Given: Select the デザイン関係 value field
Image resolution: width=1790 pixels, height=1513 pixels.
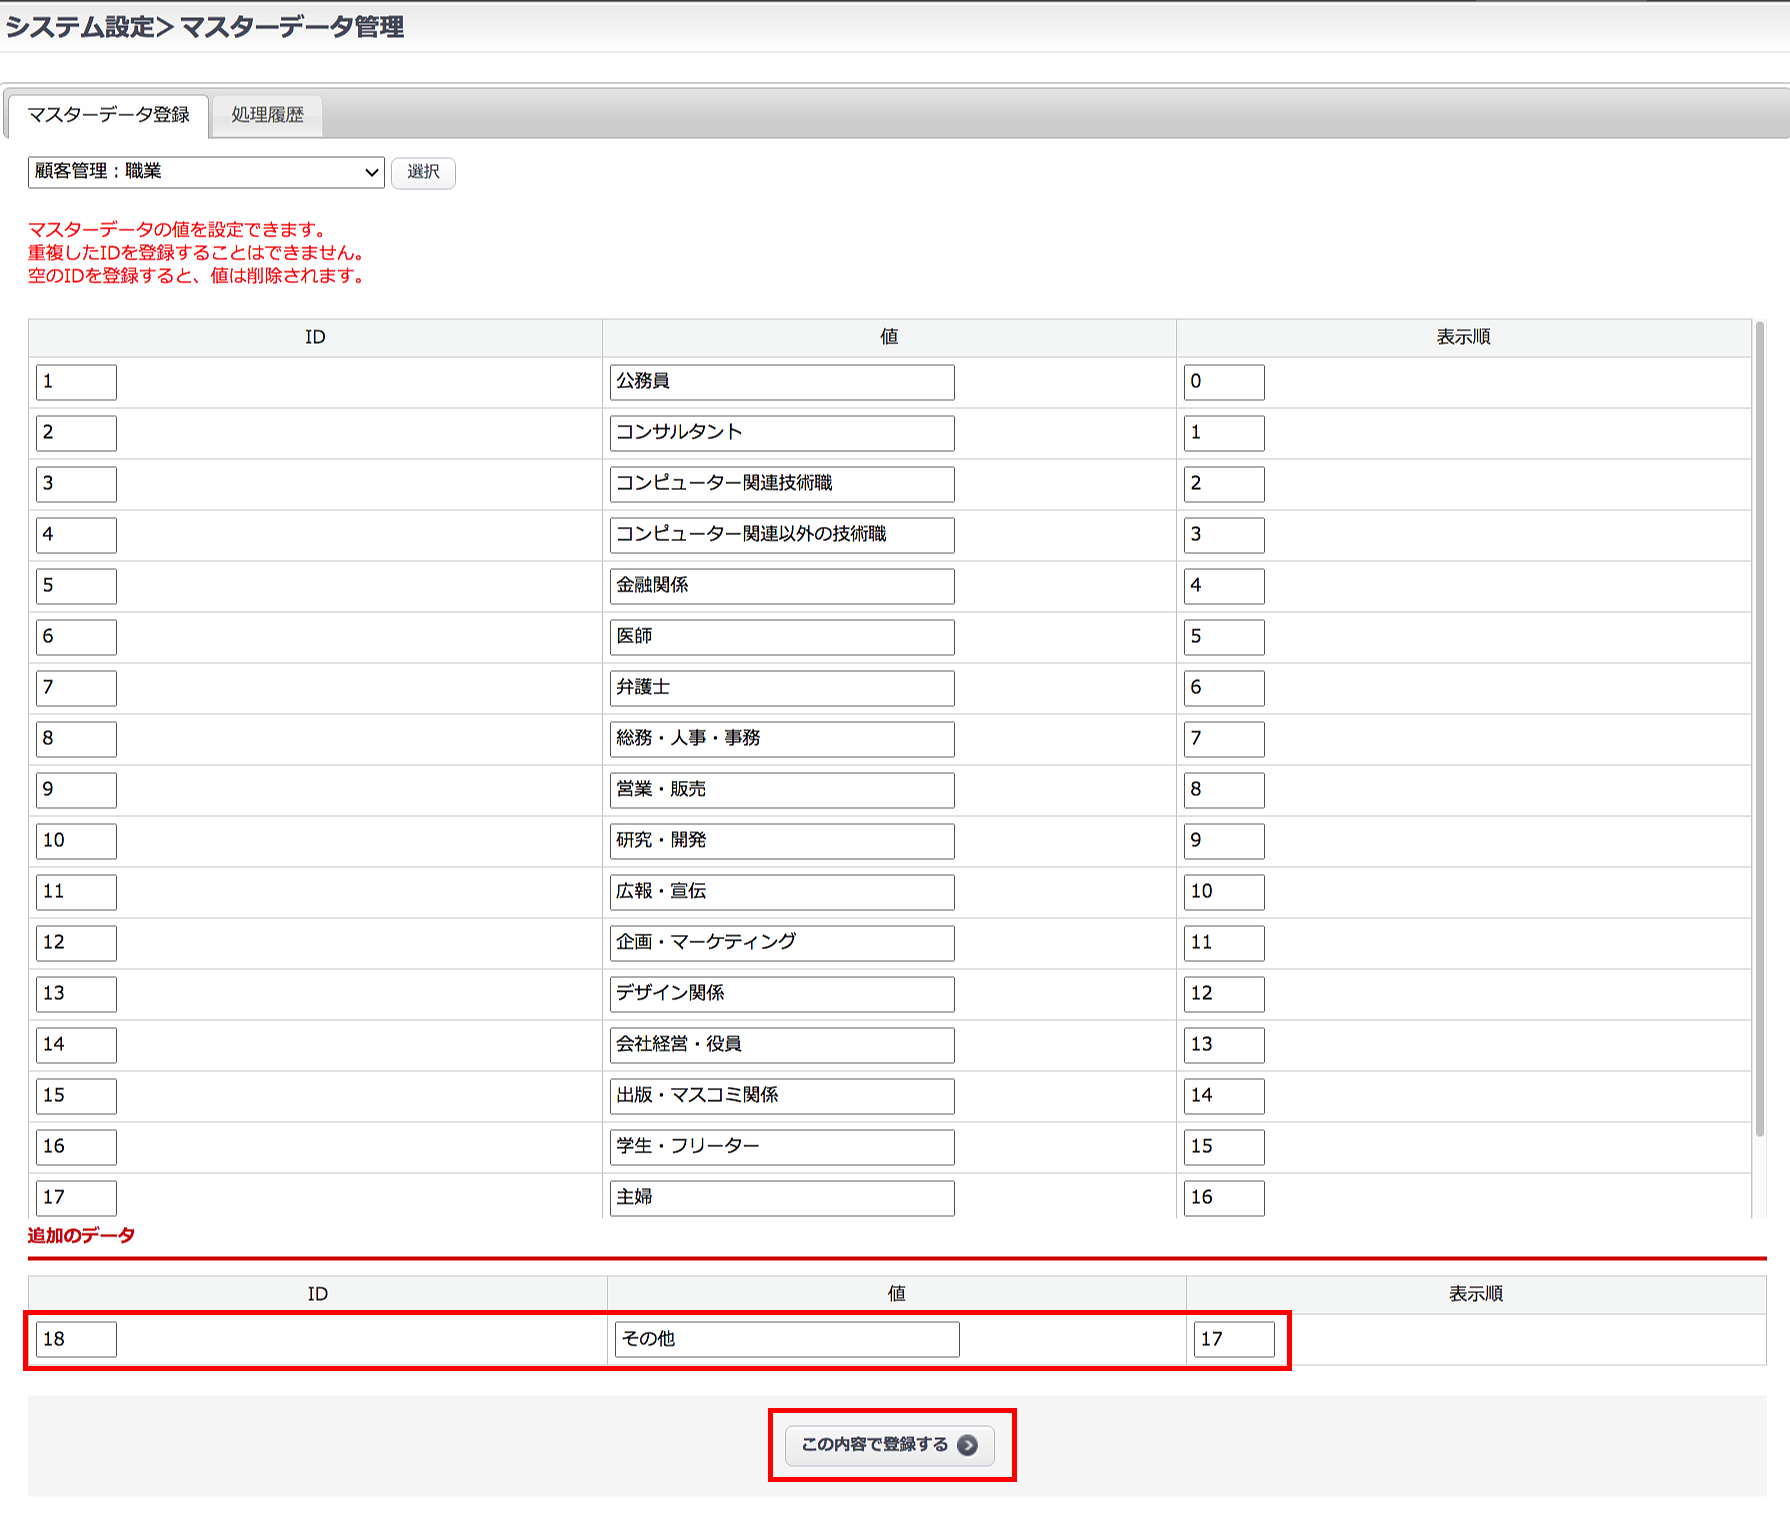Looking at the screenshot, I should 781,994.
